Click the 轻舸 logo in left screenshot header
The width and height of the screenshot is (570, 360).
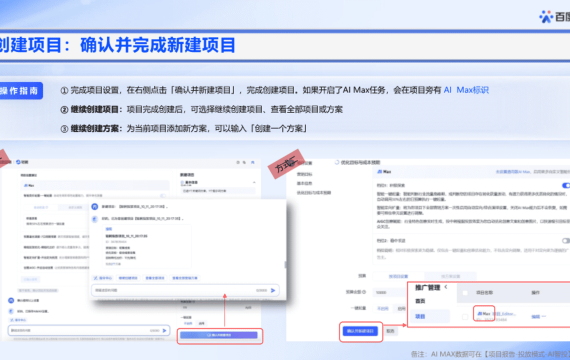(x=22, y=162)
